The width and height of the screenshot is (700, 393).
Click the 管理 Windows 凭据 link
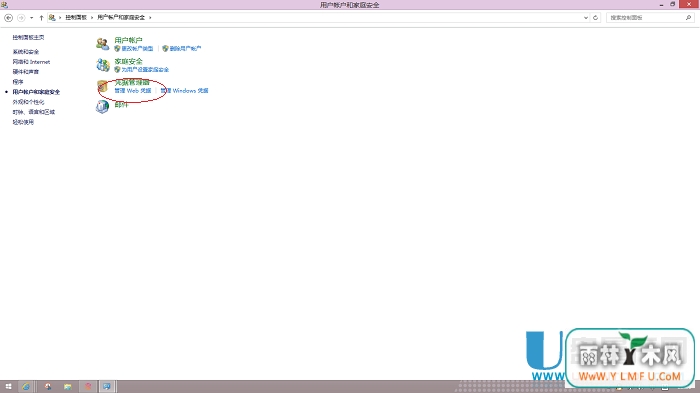coord(184,91)
